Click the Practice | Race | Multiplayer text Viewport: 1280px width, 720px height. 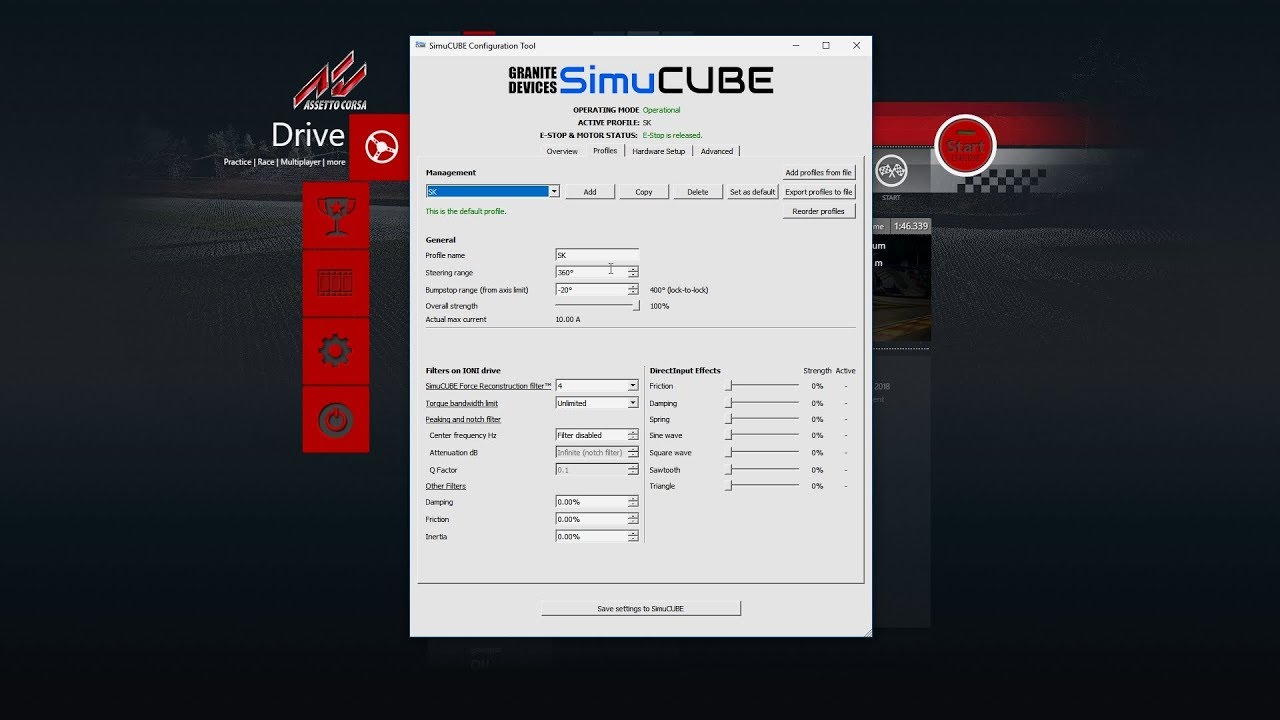tap(285, 162)
